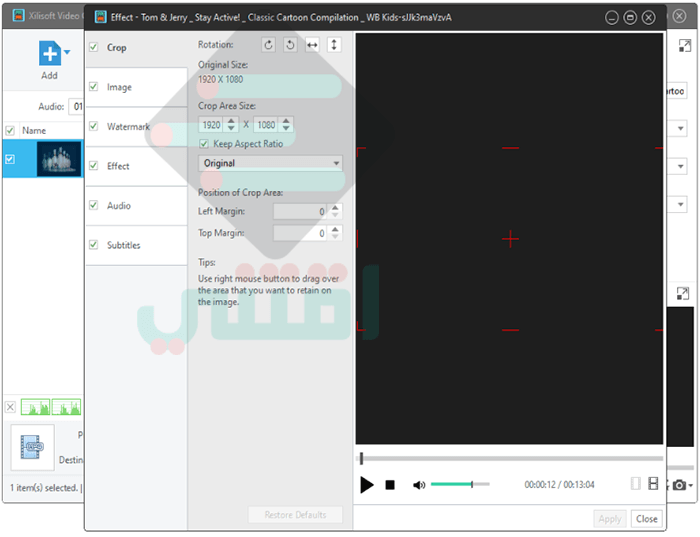The image size is (700, 537).
Task: Play the preview video
Action: (367, 485)
